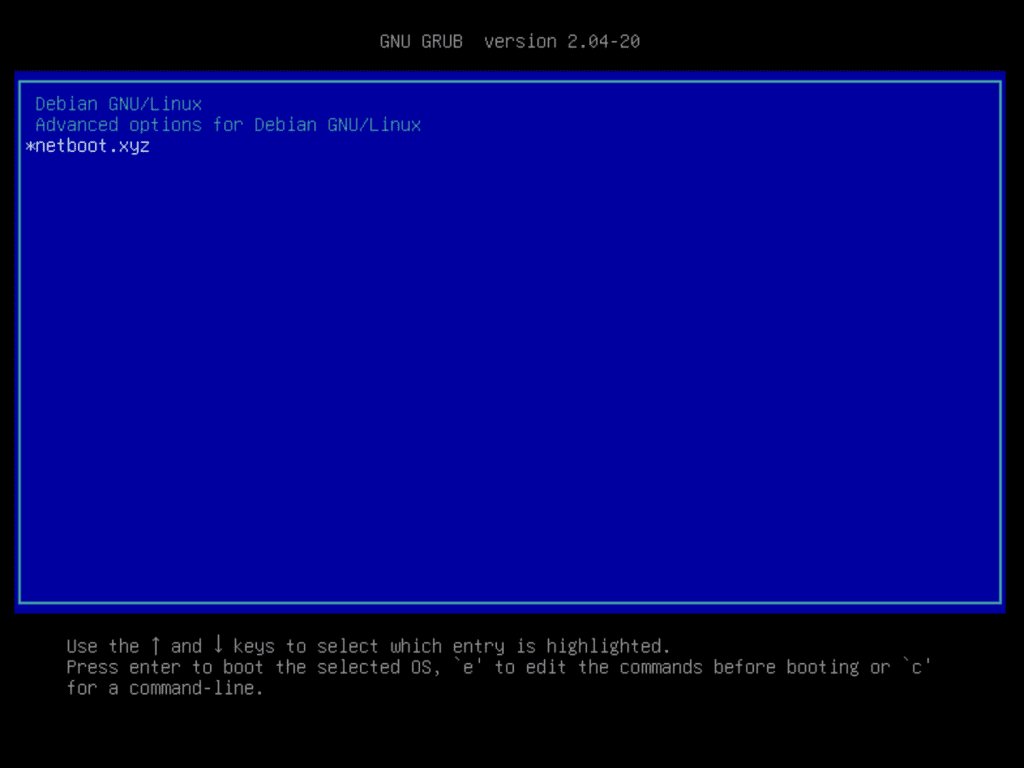Click the 'for a command-line.' text
Screen dimensions: 1024x768
[165, 688]
